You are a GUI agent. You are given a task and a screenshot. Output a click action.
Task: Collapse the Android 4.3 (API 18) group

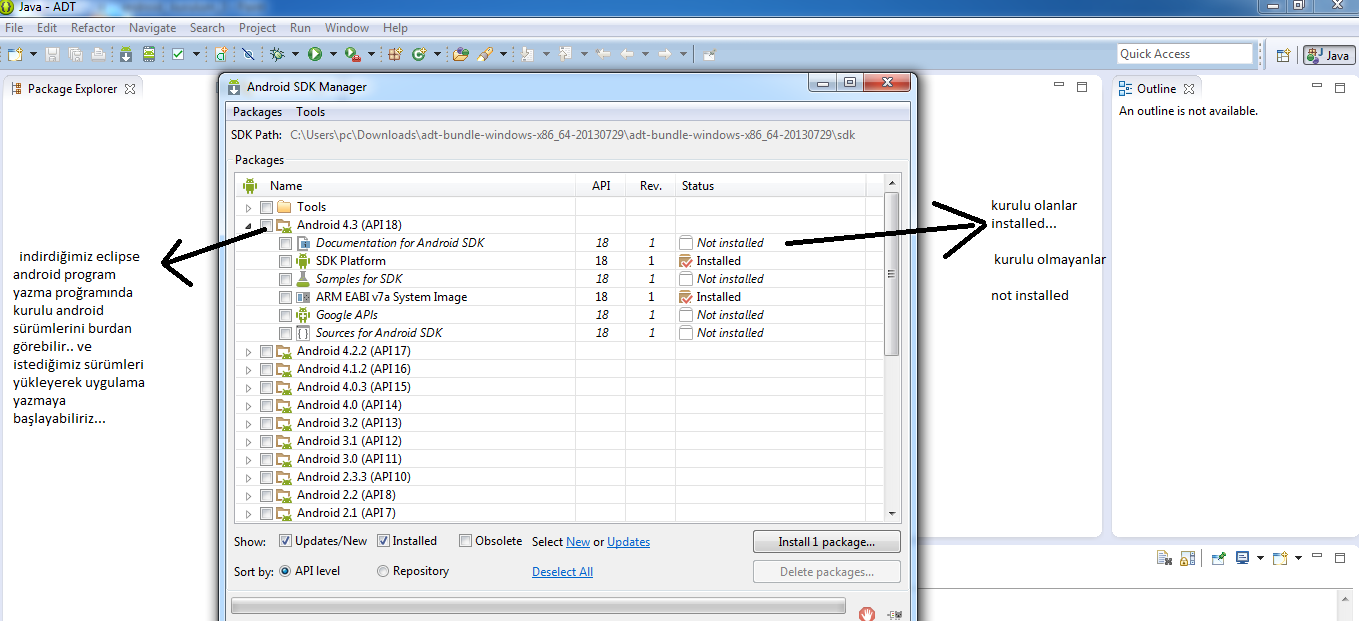pos(249,225)
